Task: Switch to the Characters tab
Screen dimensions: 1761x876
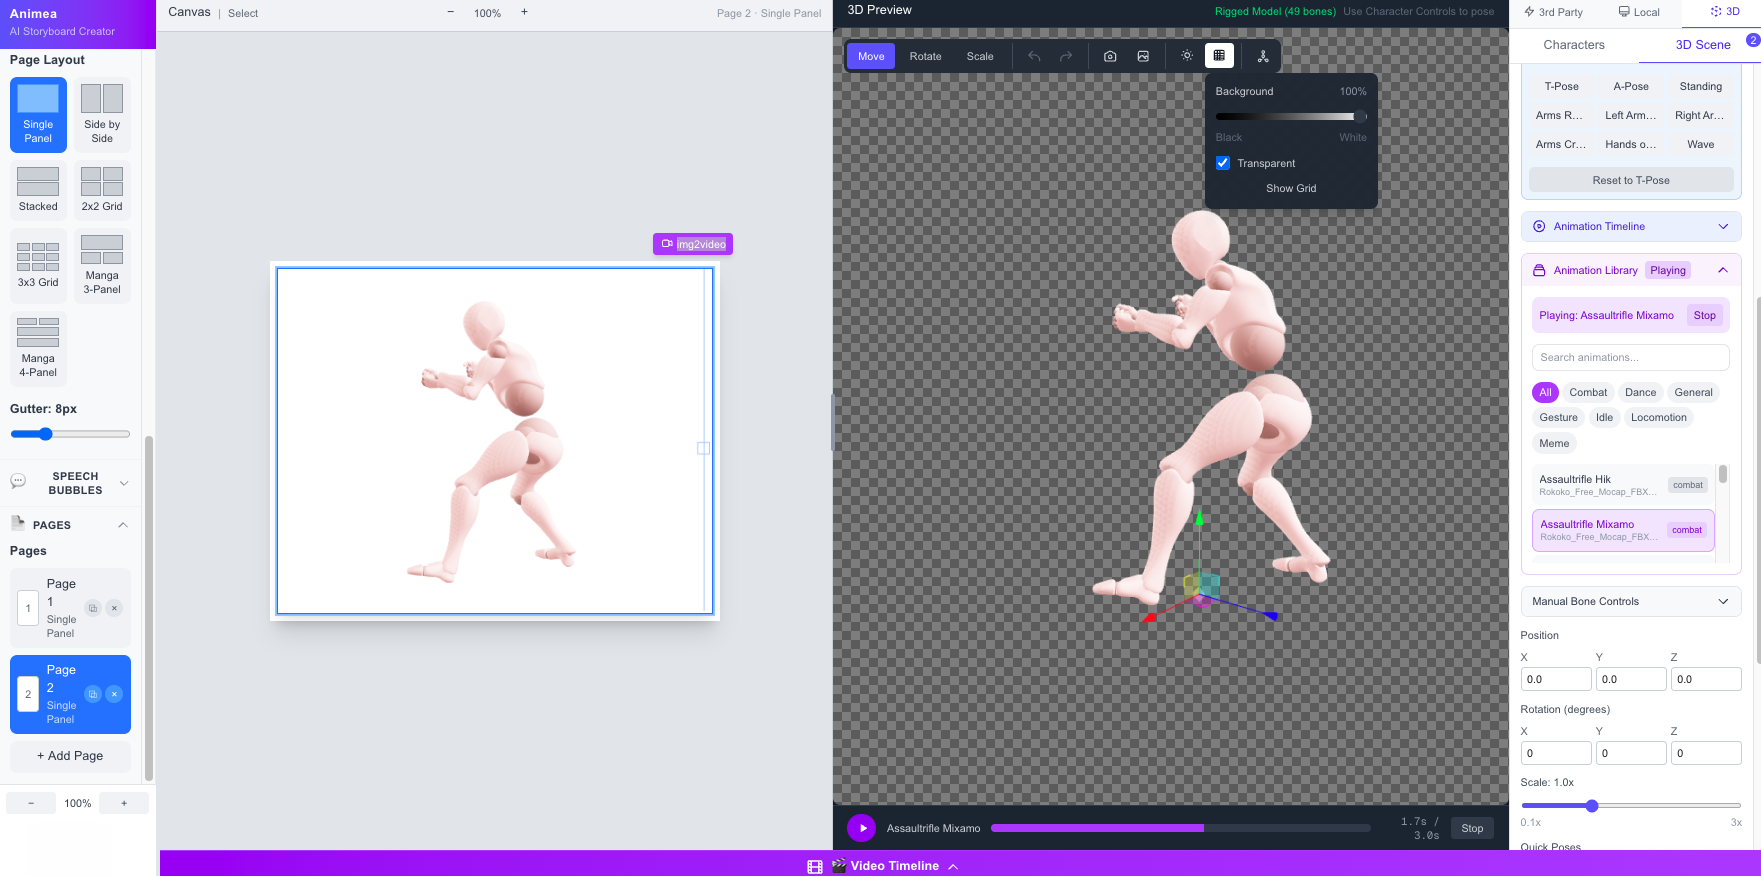Action: click(x=1573, y=45)
